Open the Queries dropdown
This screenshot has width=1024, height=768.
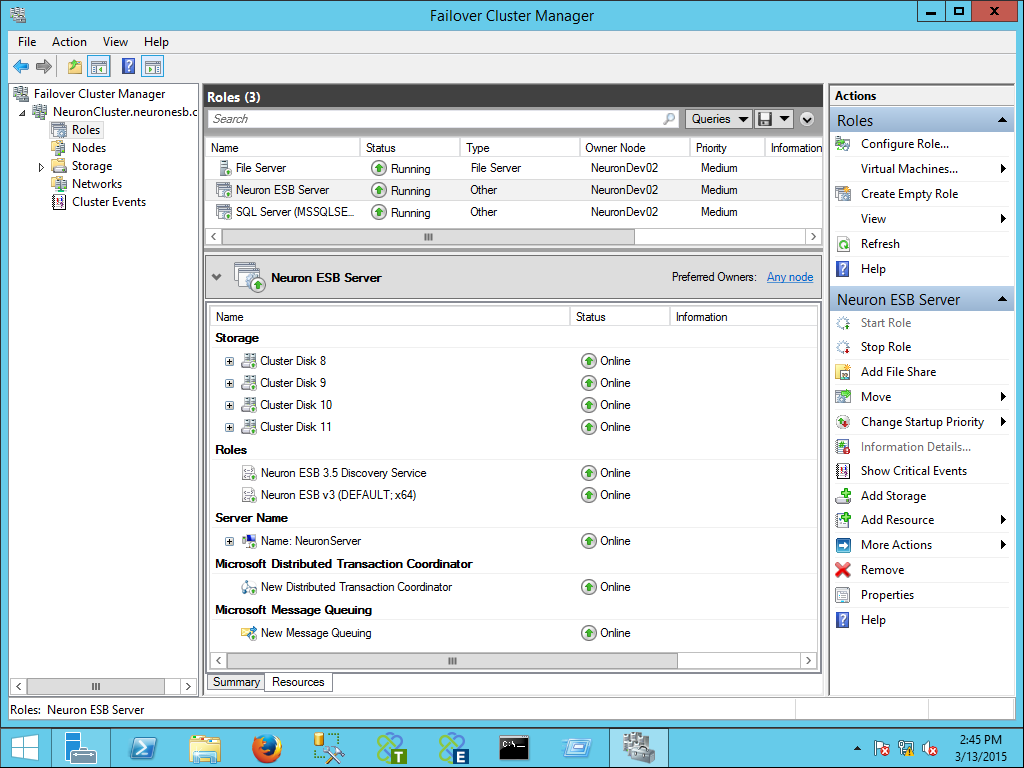click(x=718, y=119)
